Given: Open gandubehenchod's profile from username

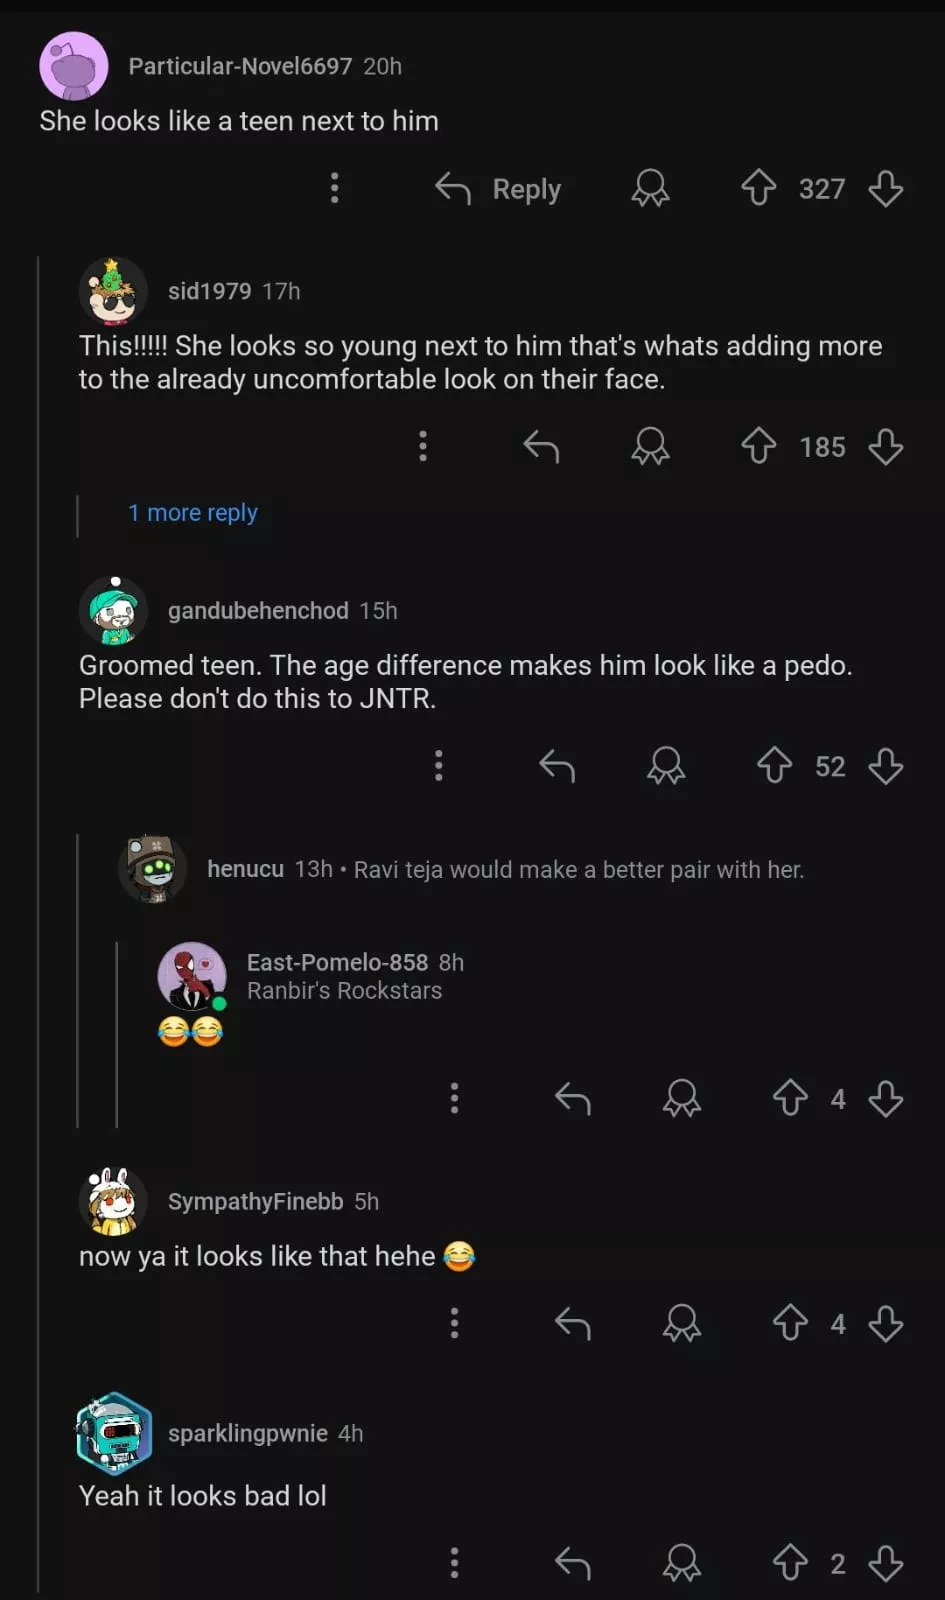Looking at the screenshot, I should (258, 611).
